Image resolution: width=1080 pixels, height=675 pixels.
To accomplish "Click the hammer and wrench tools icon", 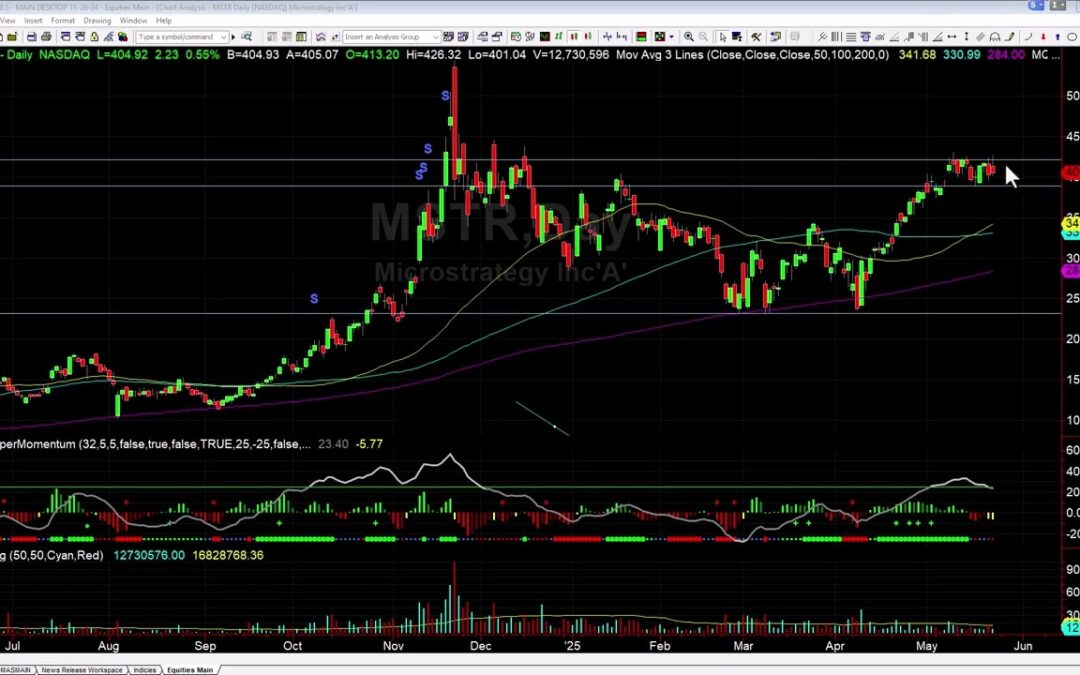I will (756, 37).
